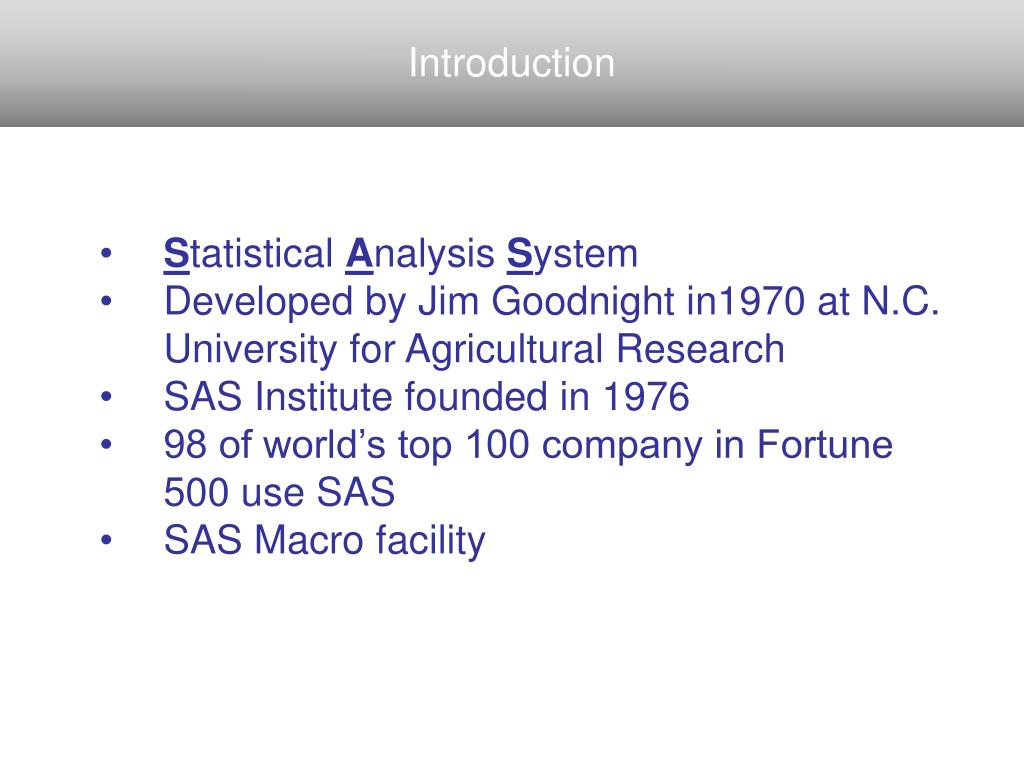Click bullet point before "Developed by Jim"
Image resolution: width=1024 pixels, height=768 pixels.
pos(106,301)
